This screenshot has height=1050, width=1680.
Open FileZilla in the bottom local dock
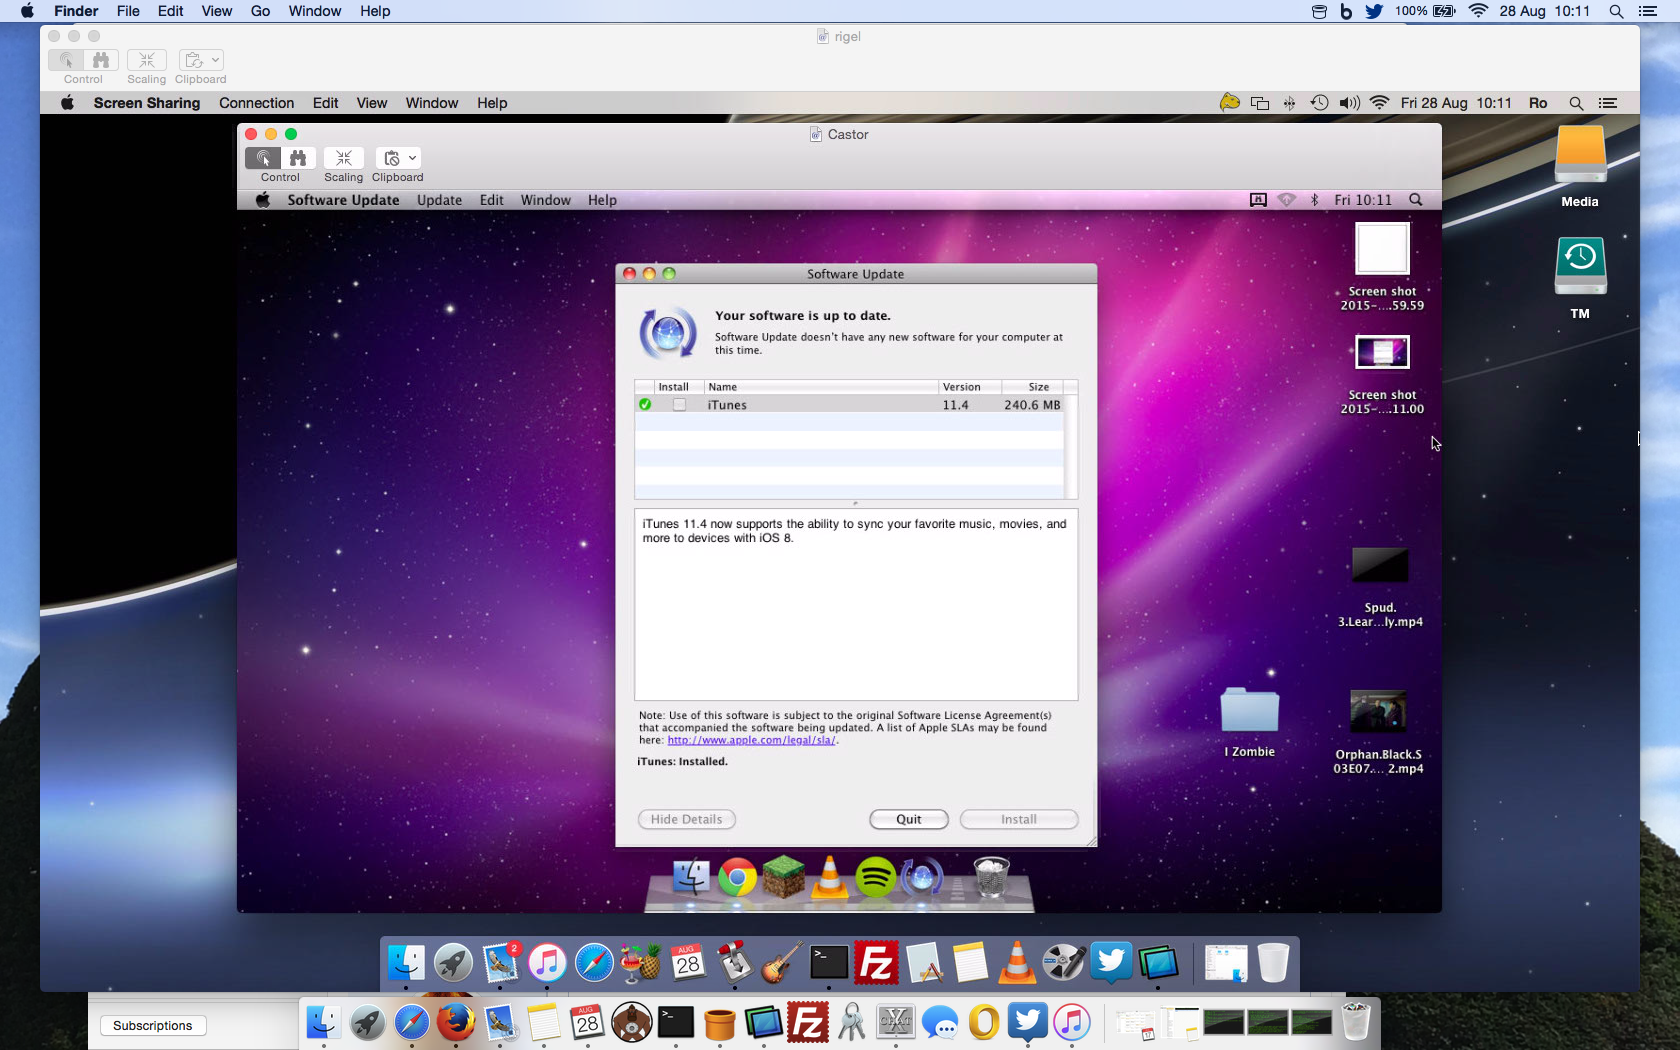807,1022
